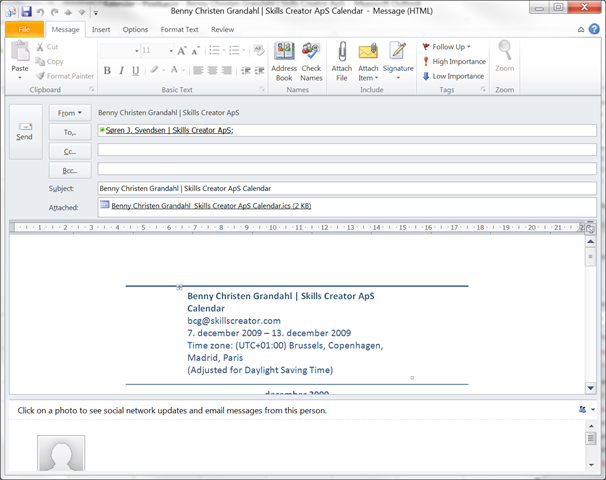Open the Signature dropdown menu
The height and width of the screenshot is (480, 606).
[x=398, y=61]
